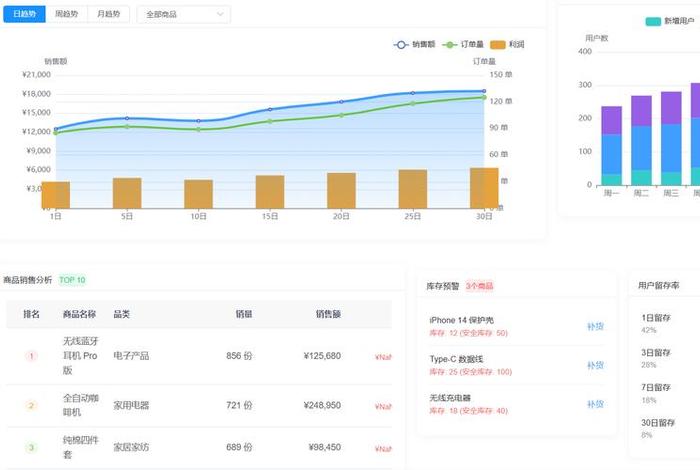Click the 856 份 sales volume cell
Image resolution: width=700 pixels, height=470 pixels.
tap(239, 356)
